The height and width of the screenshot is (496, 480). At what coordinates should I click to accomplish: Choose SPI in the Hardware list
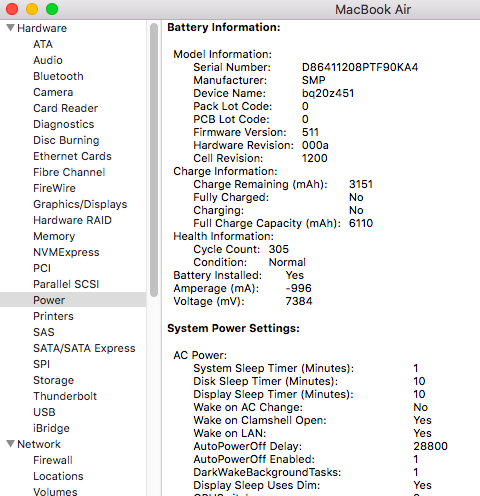click(x=42, y=364)
